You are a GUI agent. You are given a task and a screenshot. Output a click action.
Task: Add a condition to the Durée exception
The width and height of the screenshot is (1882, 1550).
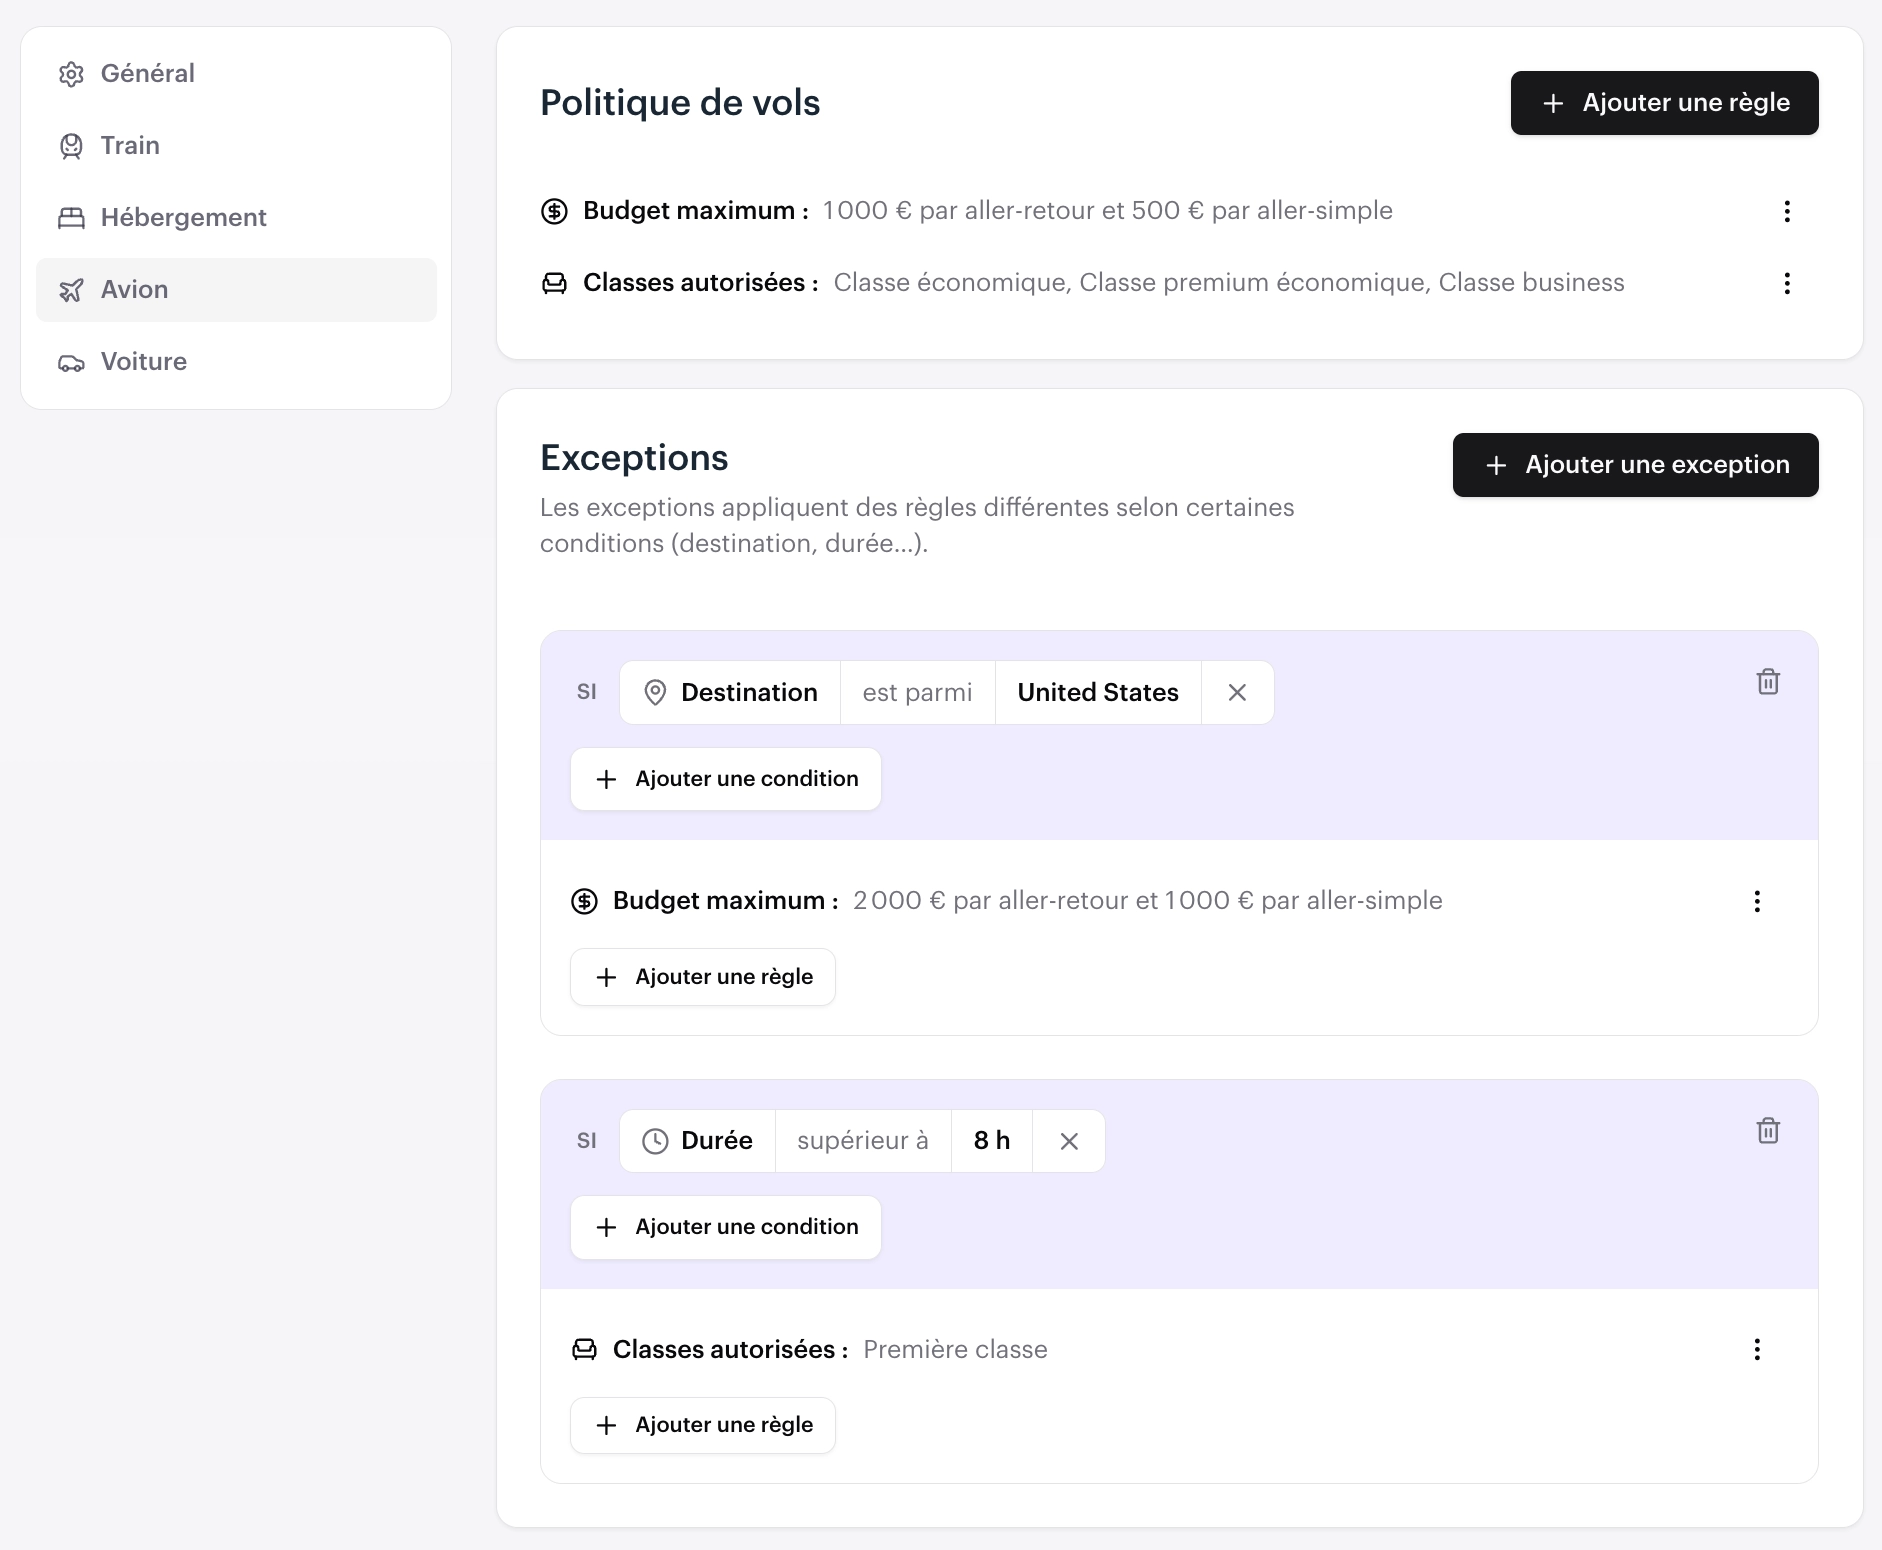(x=726, y=1227)
